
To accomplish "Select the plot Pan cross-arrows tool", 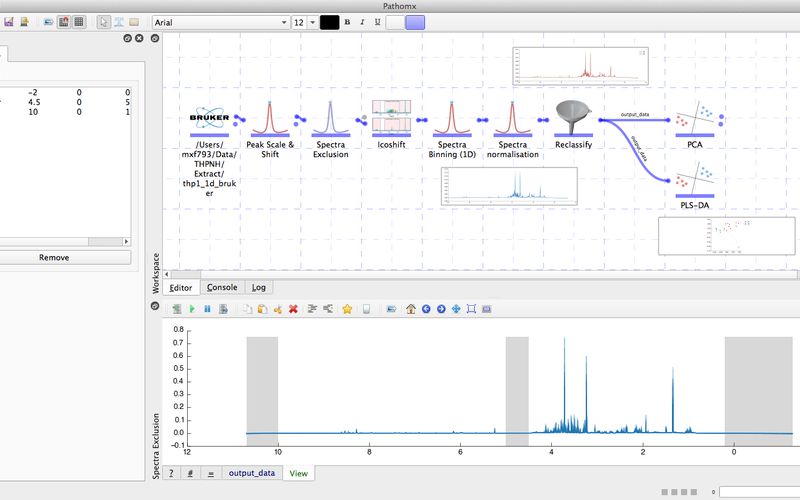I will [x=456, y=309].
